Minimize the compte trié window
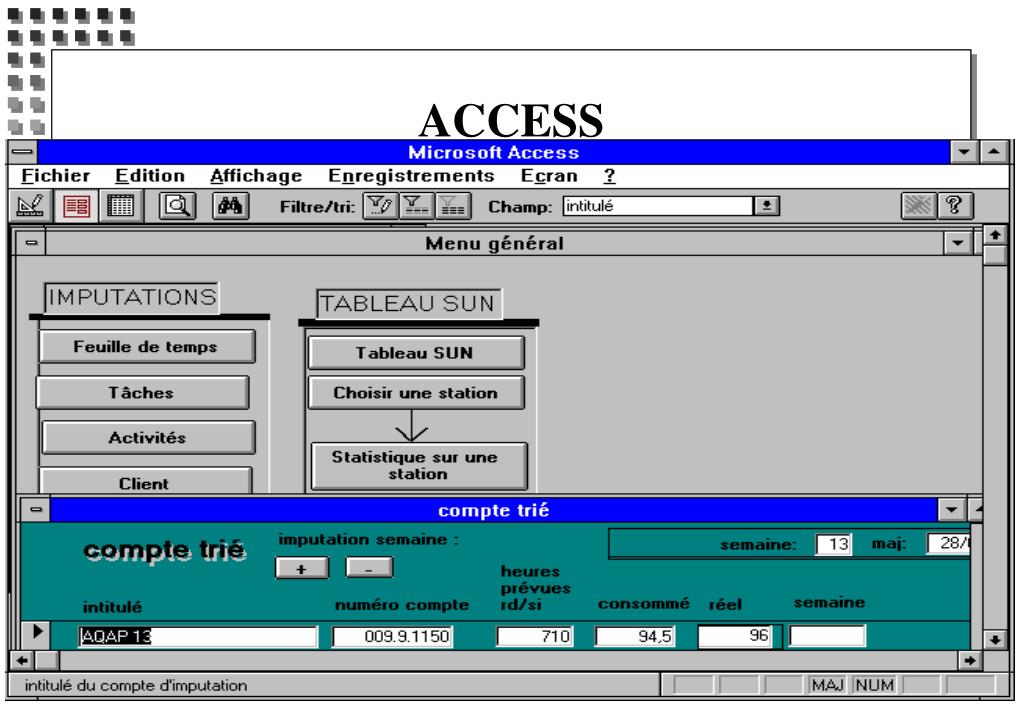Screen dimensions: 1023x708 pos(952,510)
